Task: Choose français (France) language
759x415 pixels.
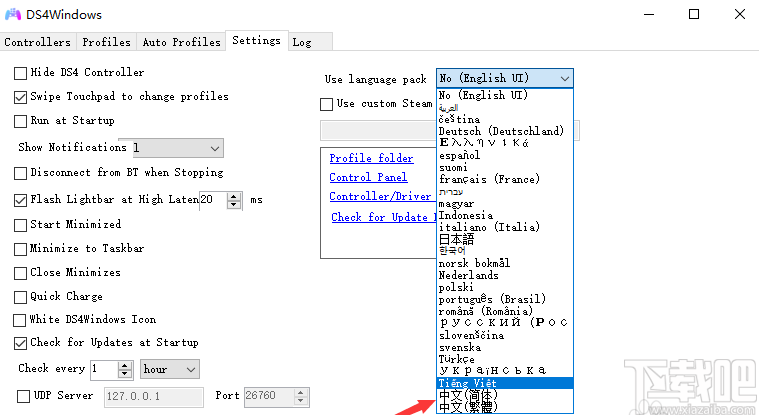Action: point(505,179)
